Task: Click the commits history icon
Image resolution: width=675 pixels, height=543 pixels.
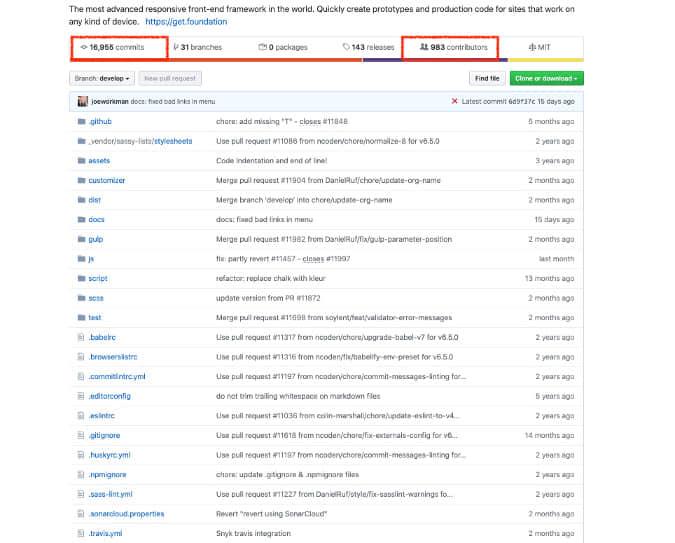Action: (83, 47)
